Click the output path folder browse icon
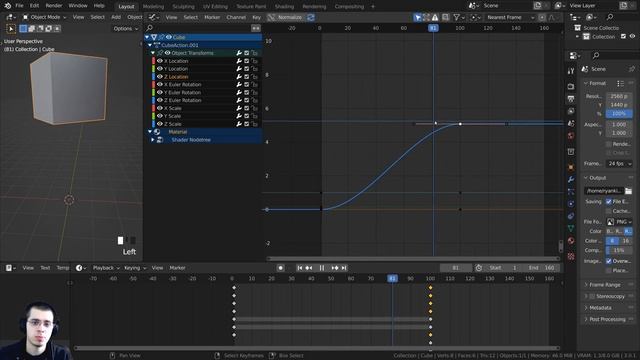The width and height of the screenshot is (640, 360). point(628,191)
